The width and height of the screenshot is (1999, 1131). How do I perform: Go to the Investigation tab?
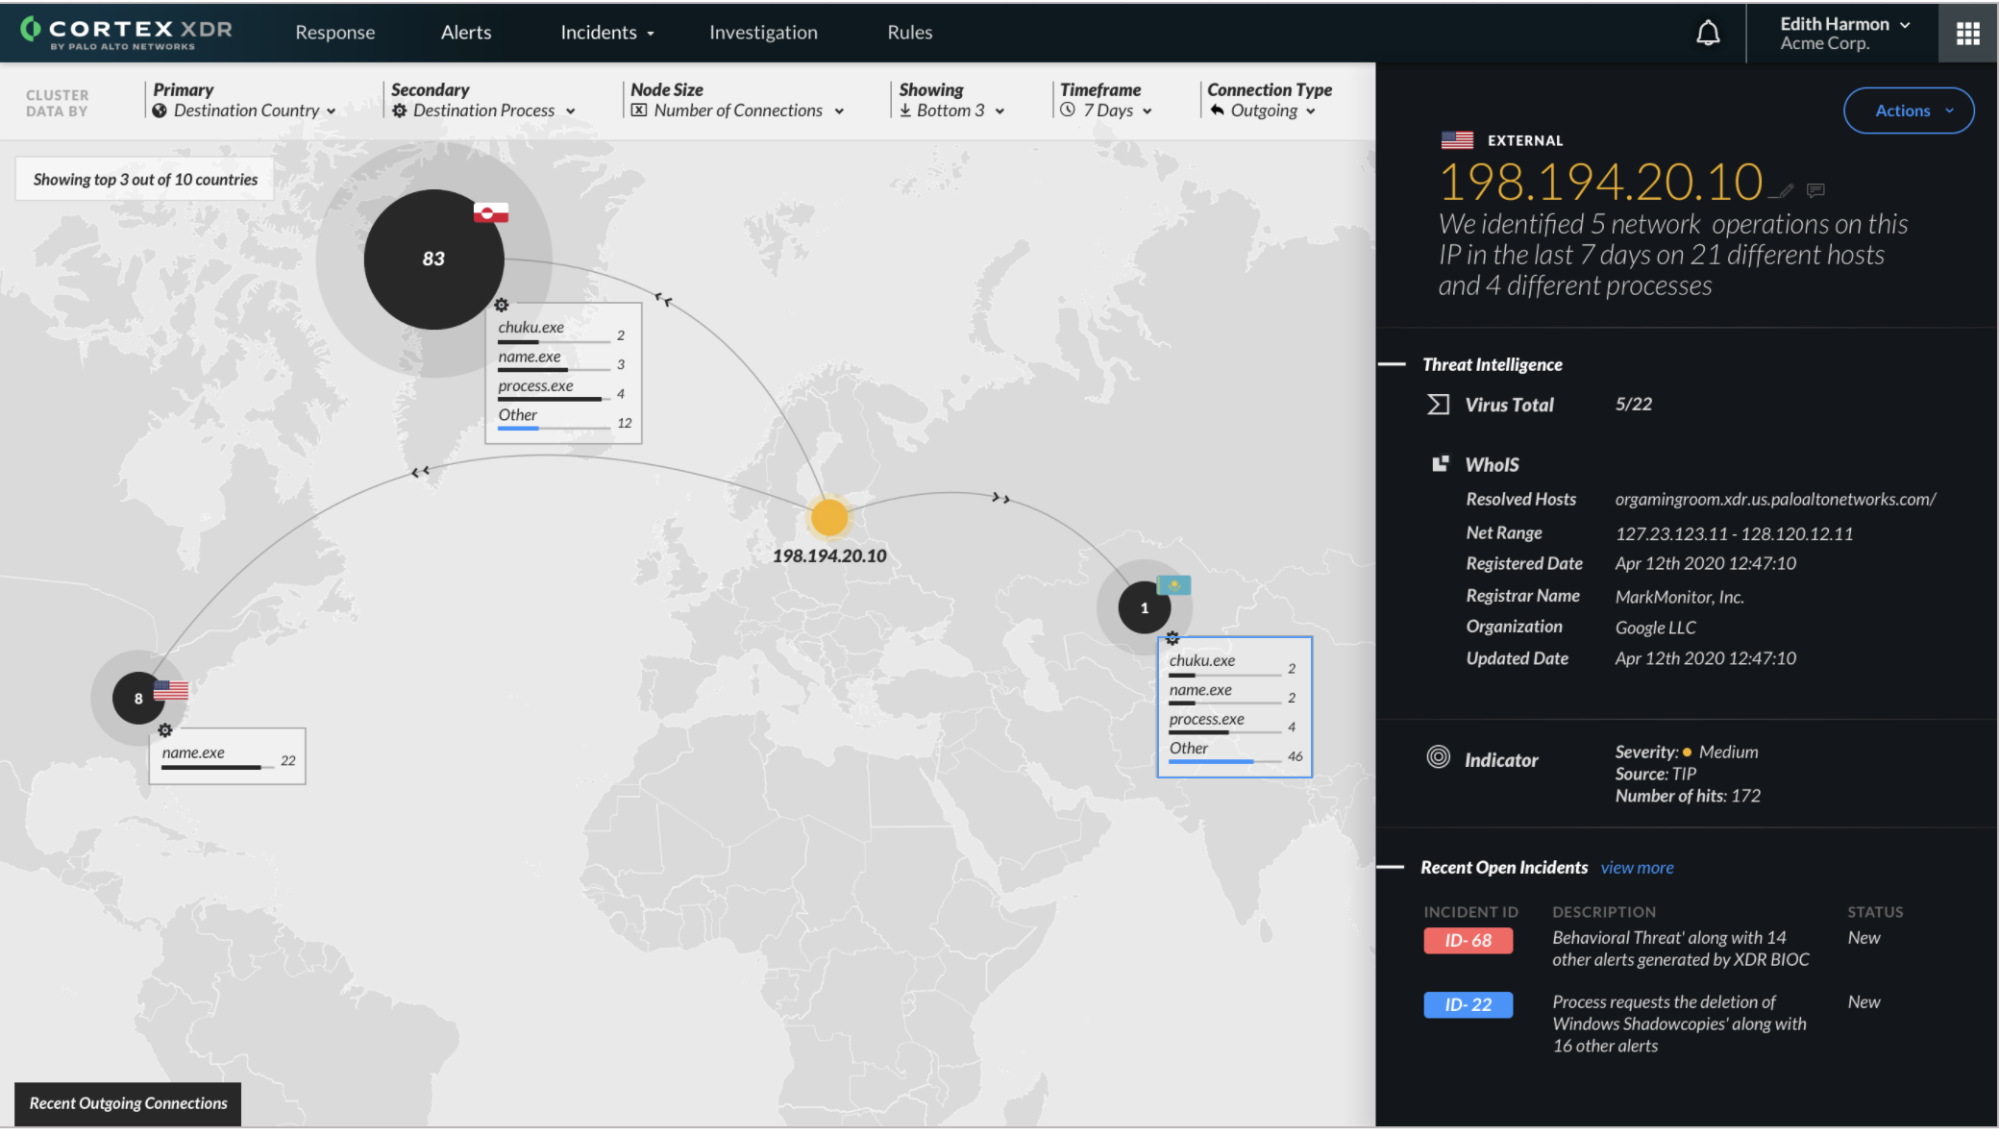pyautogui.click(x=763, y=33)
